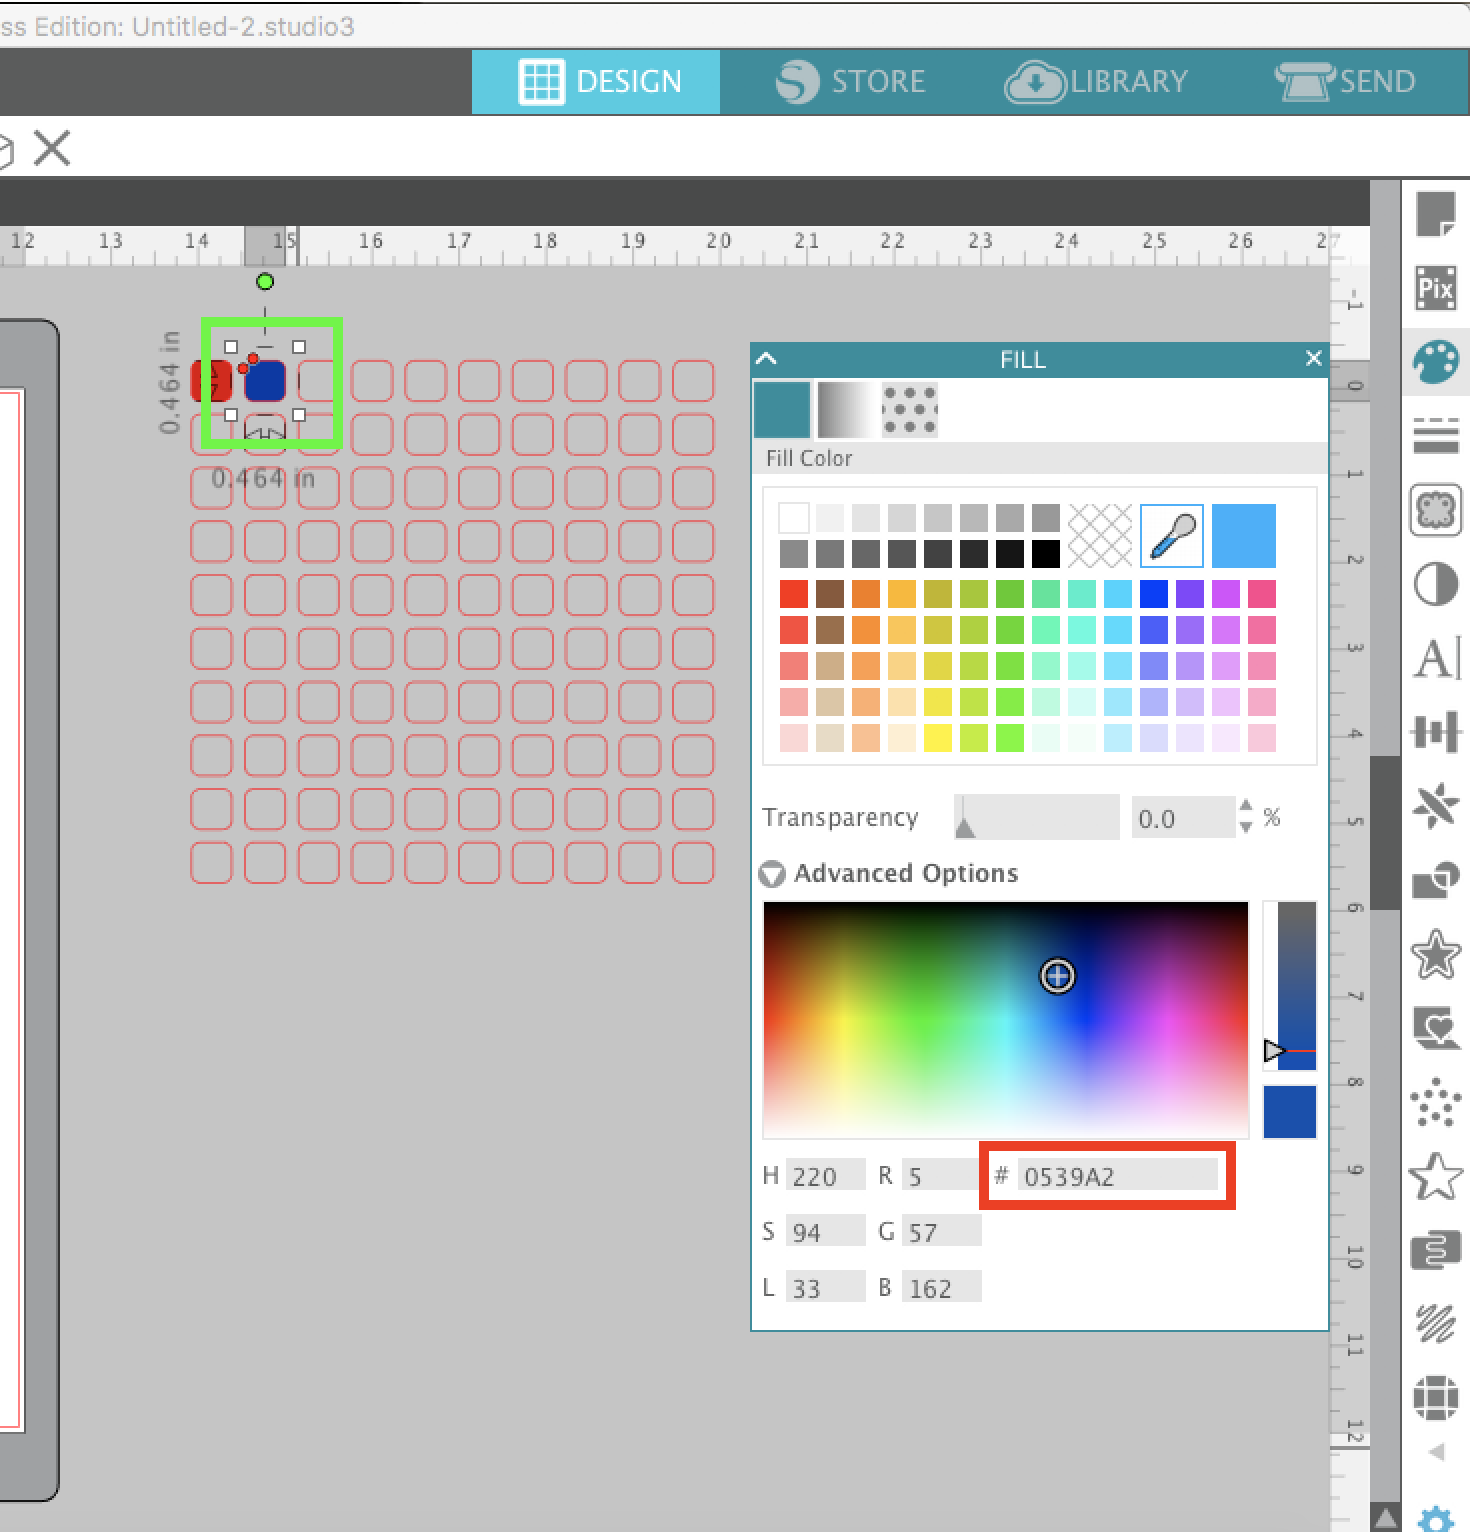Click the green rotation handle above selection
The height and width of the screenshot is (1532, 1470).
click(x=264, y=282)
